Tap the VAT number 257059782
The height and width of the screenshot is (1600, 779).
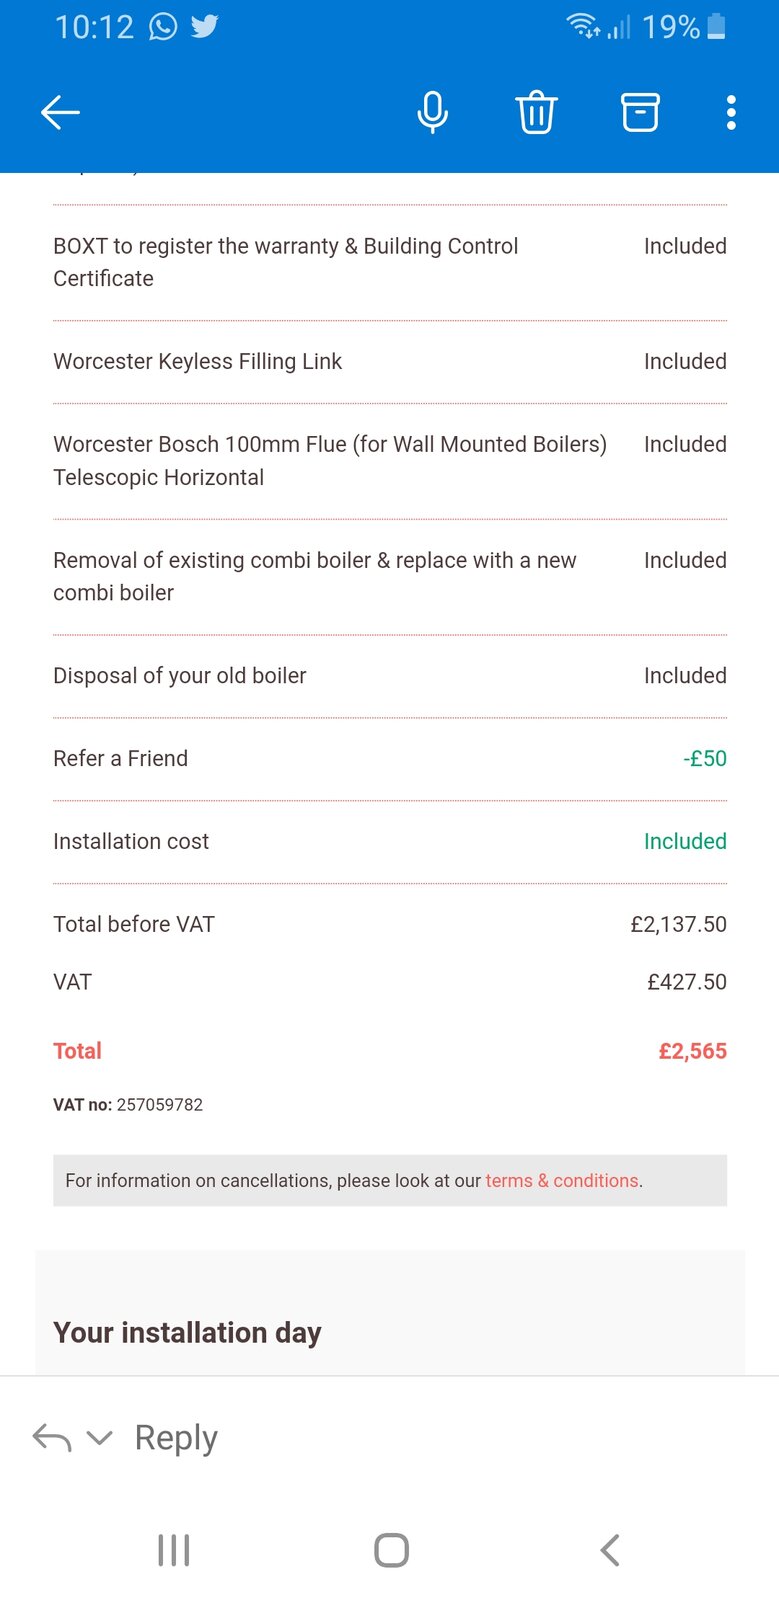(x=159, y=1105)
